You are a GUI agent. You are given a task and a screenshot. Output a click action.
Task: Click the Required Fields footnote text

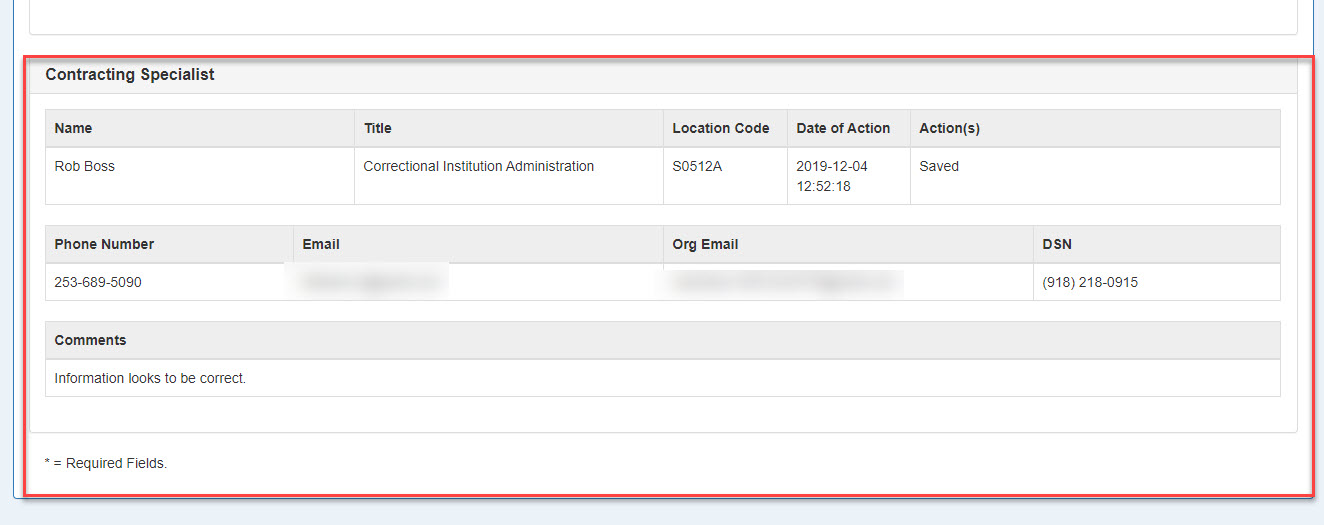tap(106, 463)
